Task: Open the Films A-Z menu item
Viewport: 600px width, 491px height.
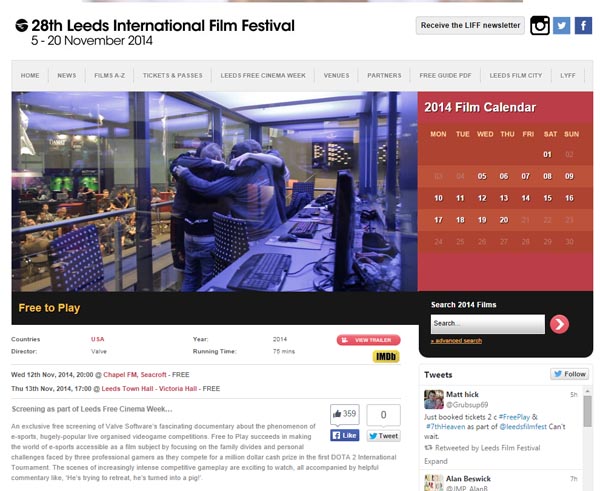Action: (110, 75)
